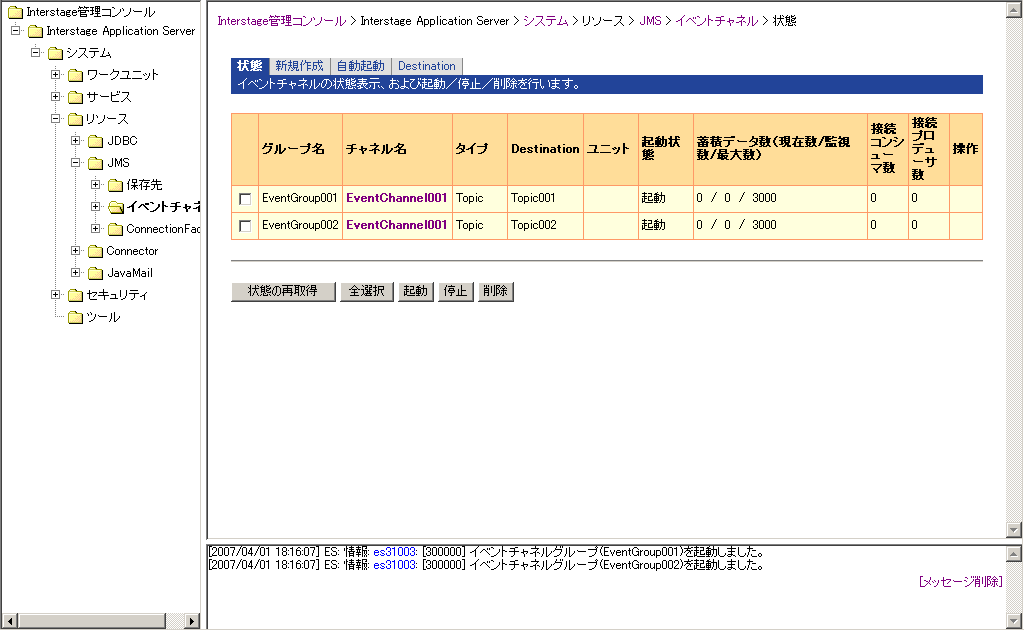The width and height of the screenshot is (1024, 630).
Task: Click the ワークユニット folder icon
Action: (x=76, y=75)
